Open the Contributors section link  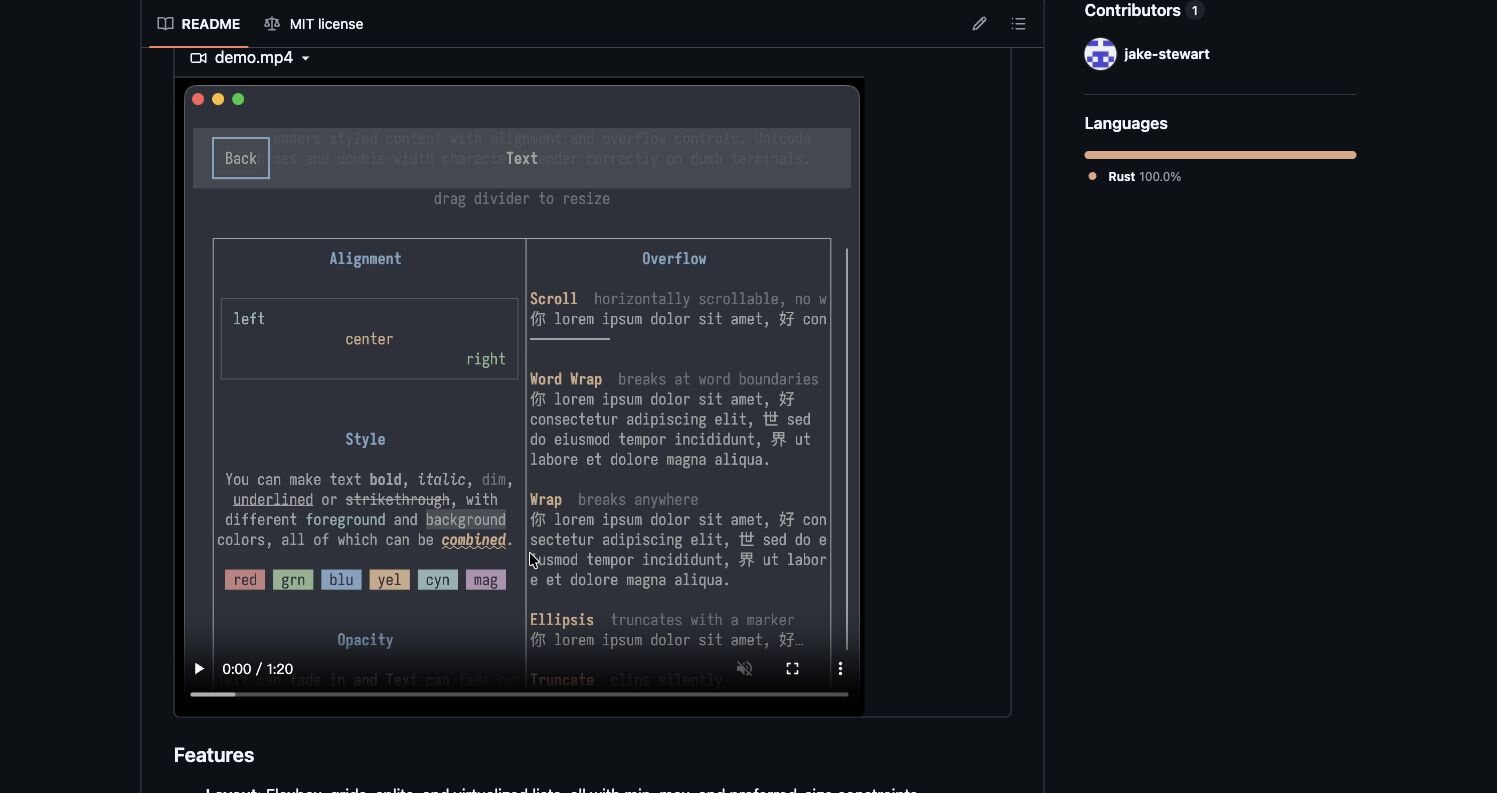coord(1132,11)
